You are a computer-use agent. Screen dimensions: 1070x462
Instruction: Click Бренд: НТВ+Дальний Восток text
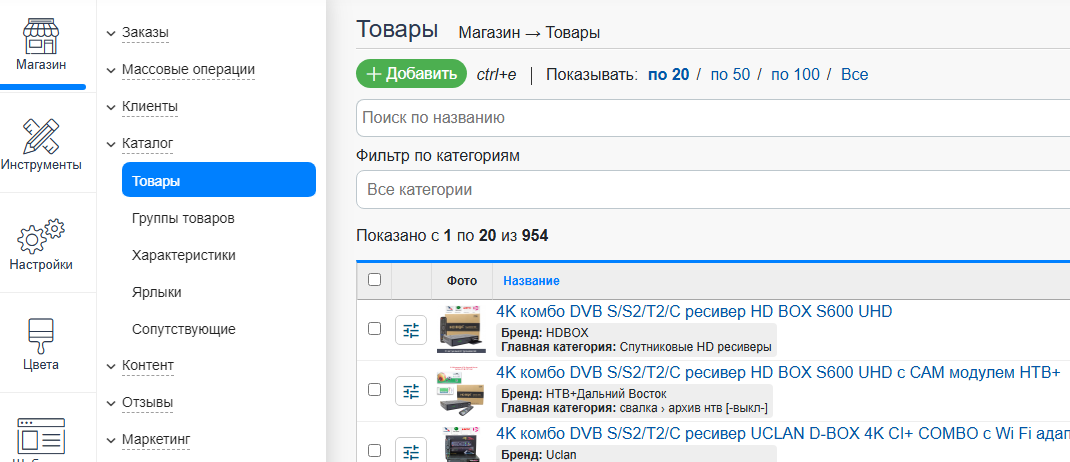pos(584,394)
